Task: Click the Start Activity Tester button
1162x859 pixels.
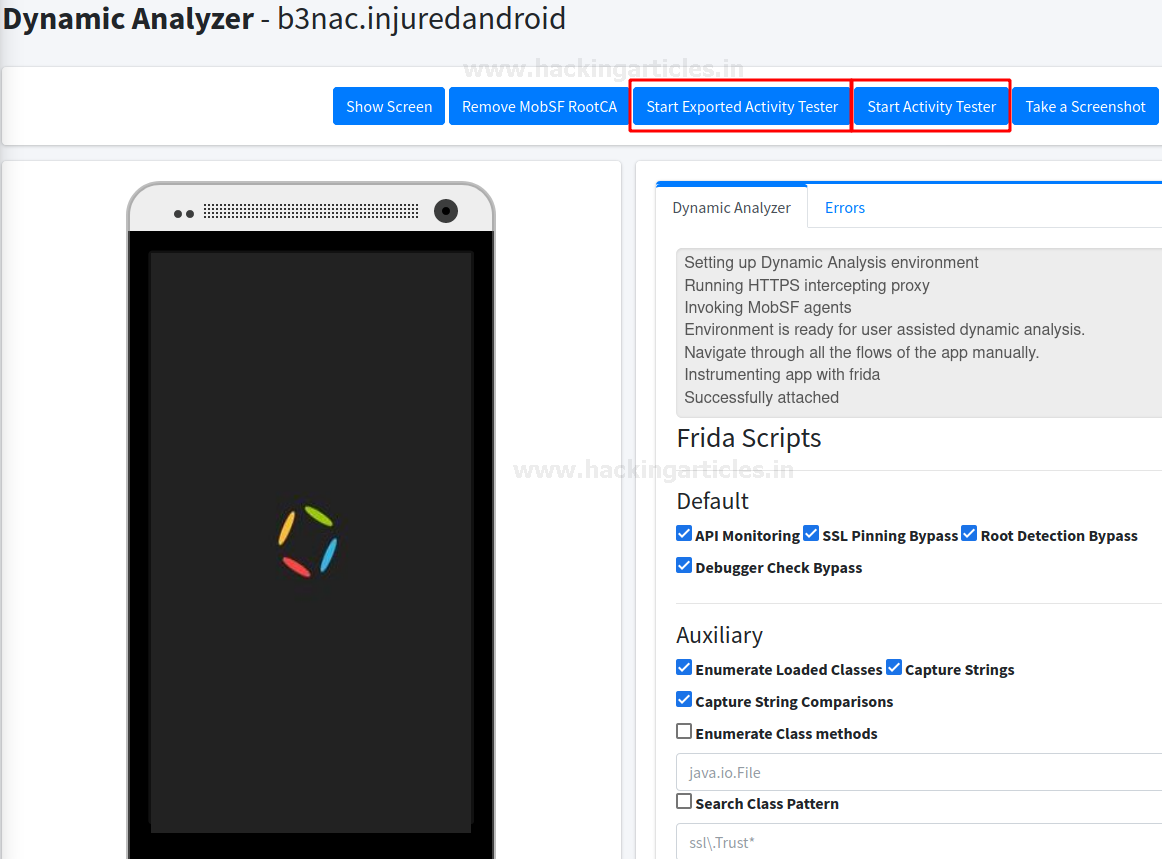Action: click(x=931, y=106)
